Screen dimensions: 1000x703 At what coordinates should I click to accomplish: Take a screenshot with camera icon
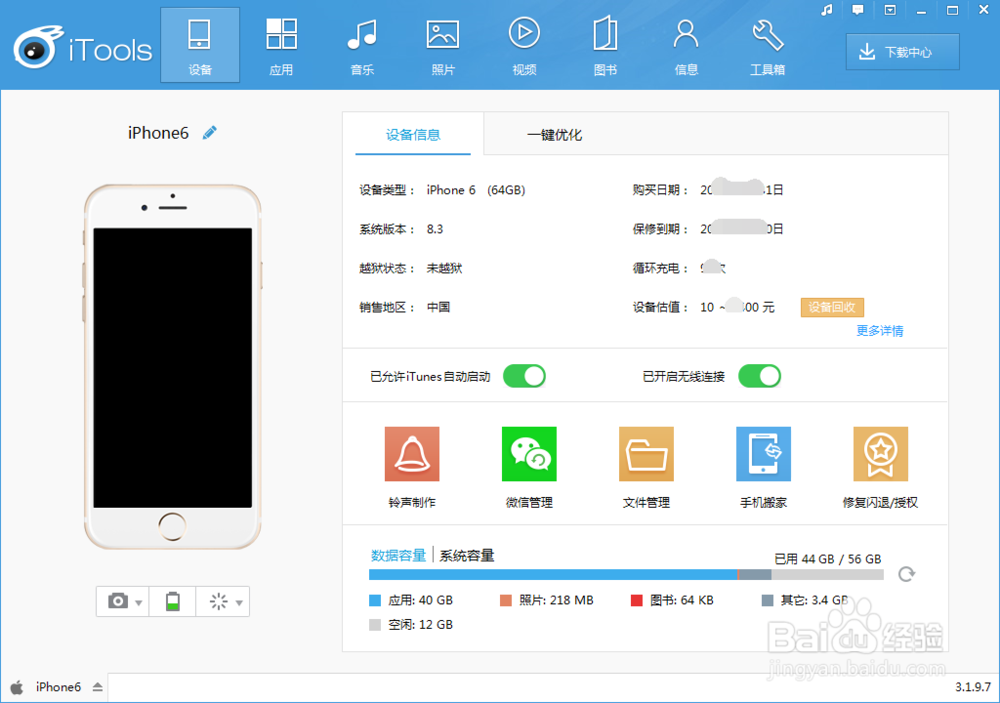pos(117,602)
